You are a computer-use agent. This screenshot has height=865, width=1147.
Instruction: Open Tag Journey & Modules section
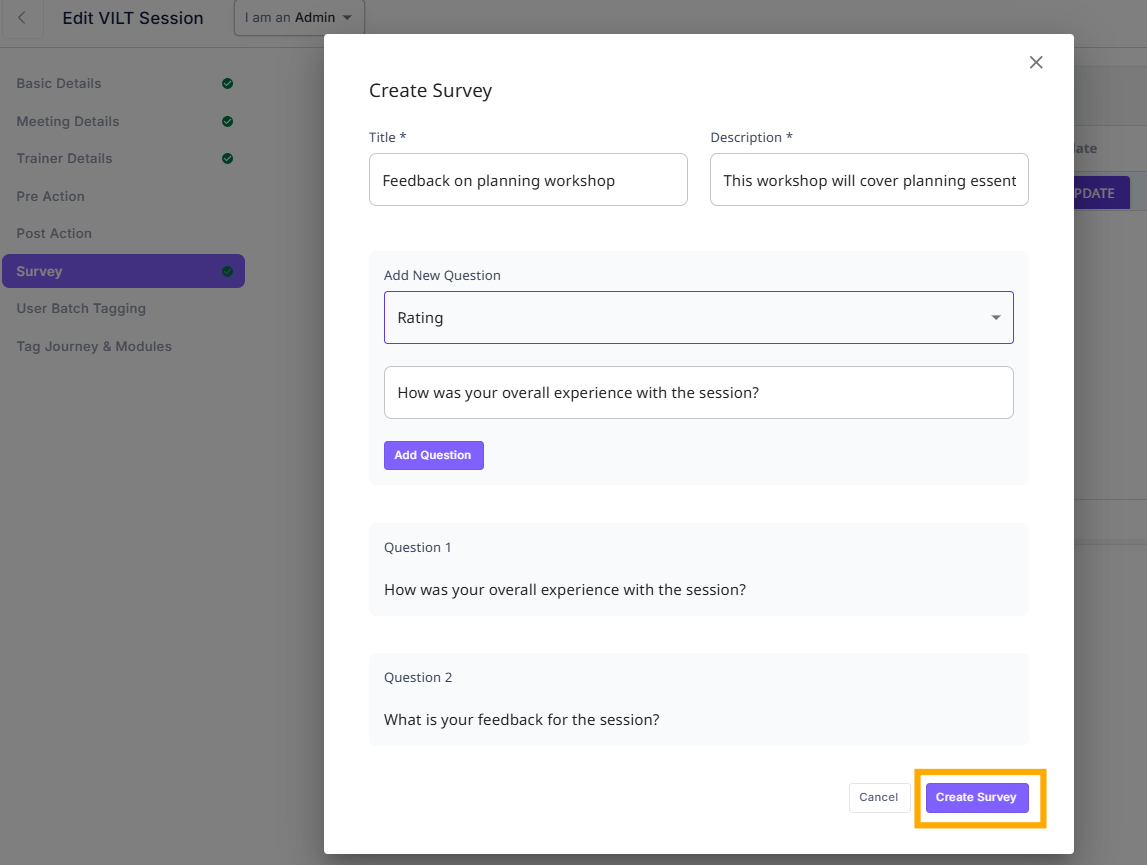94,346
